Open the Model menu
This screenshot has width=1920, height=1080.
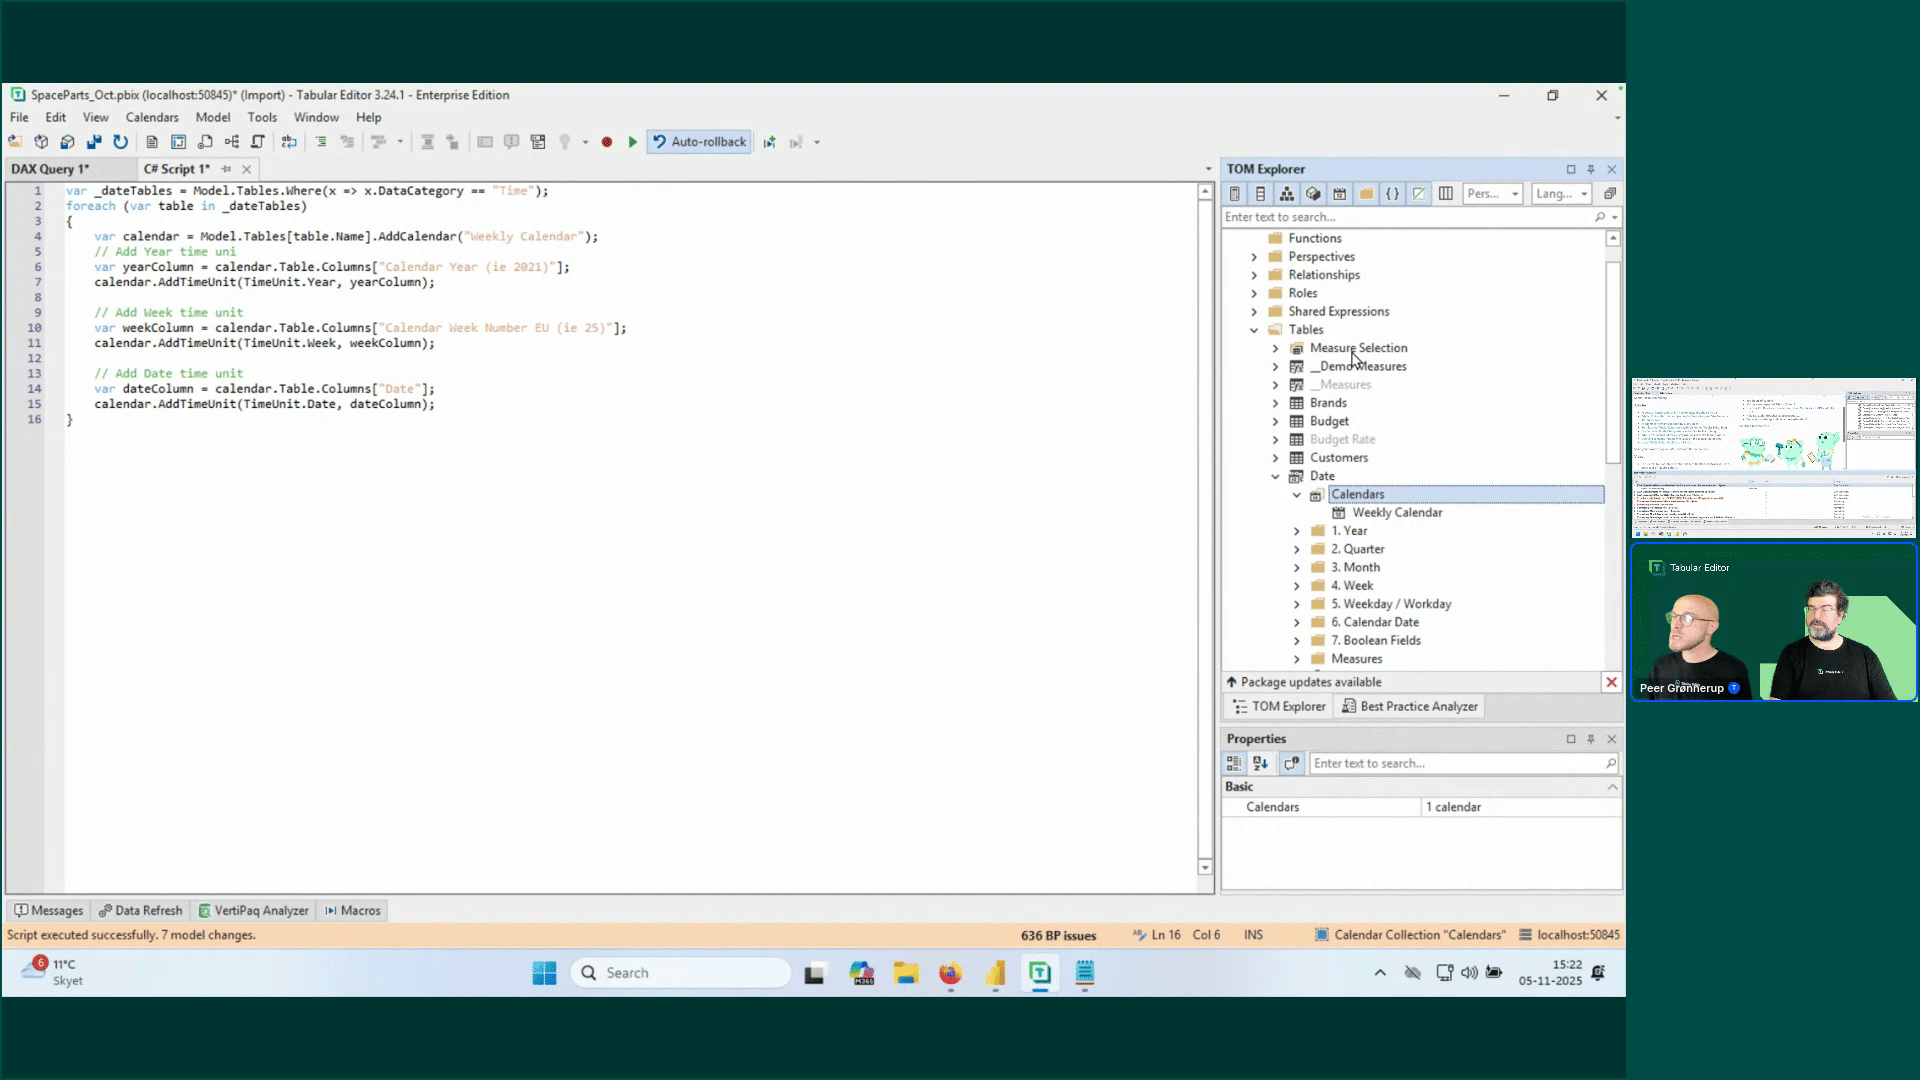click(x=213, y=117)
